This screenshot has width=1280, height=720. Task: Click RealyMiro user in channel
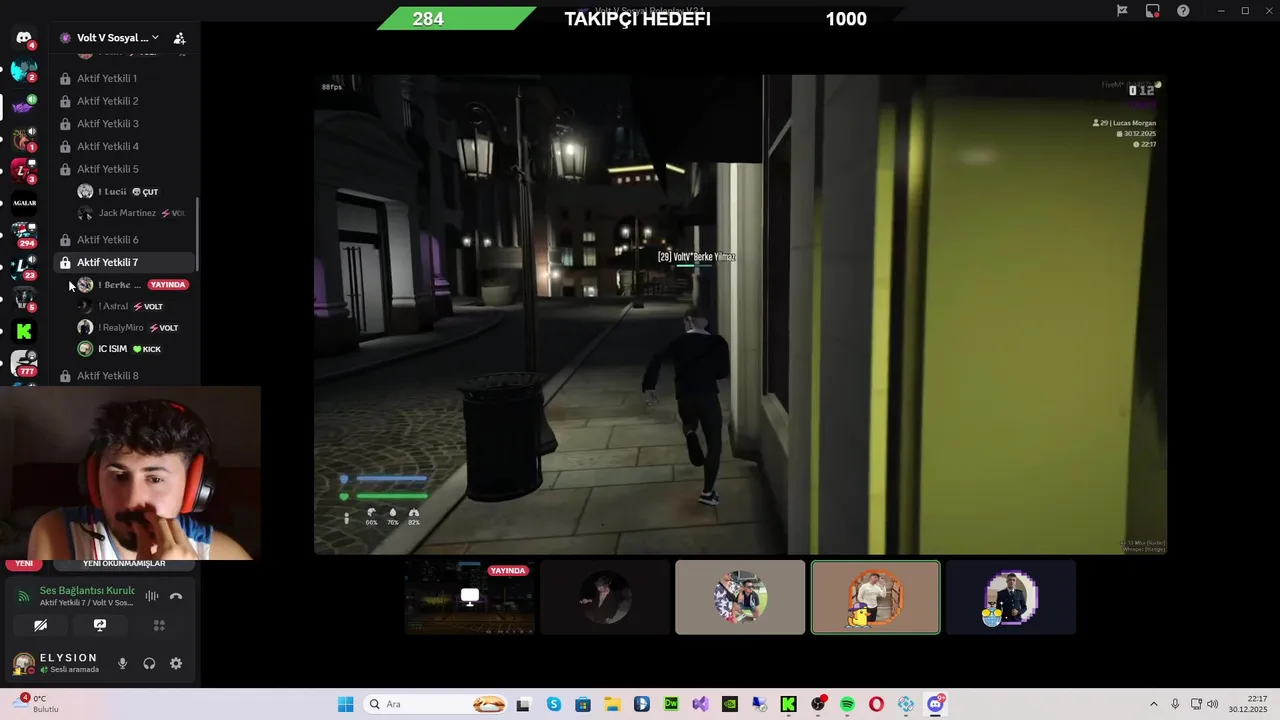pos(133,328)
